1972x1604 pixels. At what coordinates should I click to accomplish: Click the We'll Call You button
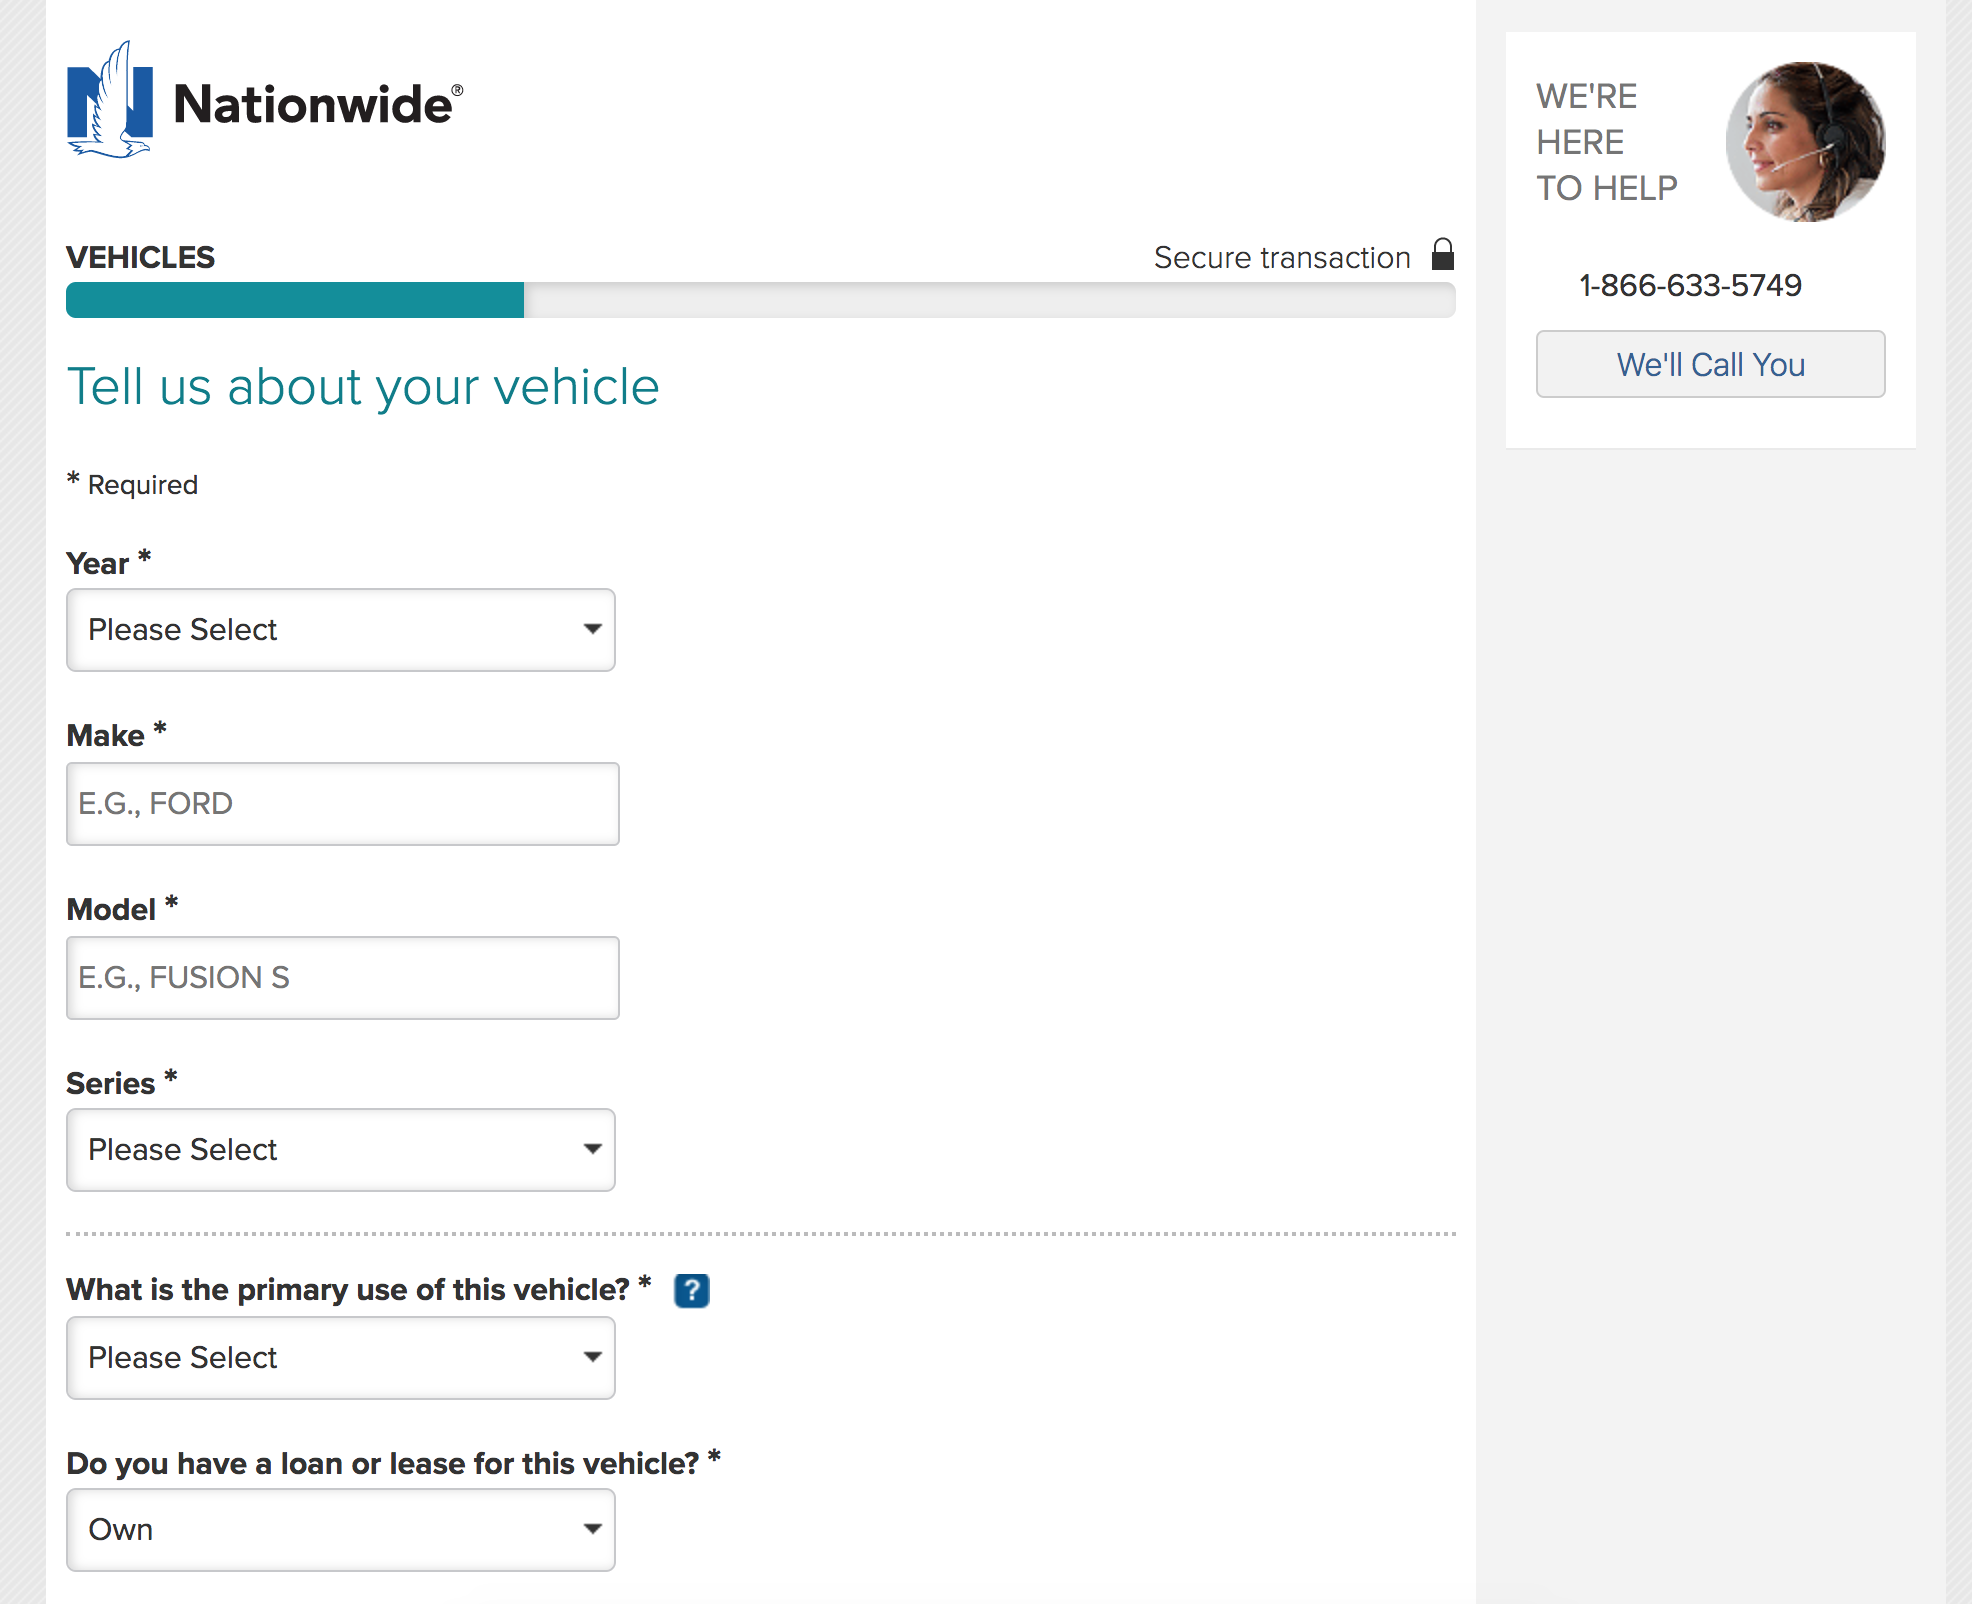(1711, 364)
